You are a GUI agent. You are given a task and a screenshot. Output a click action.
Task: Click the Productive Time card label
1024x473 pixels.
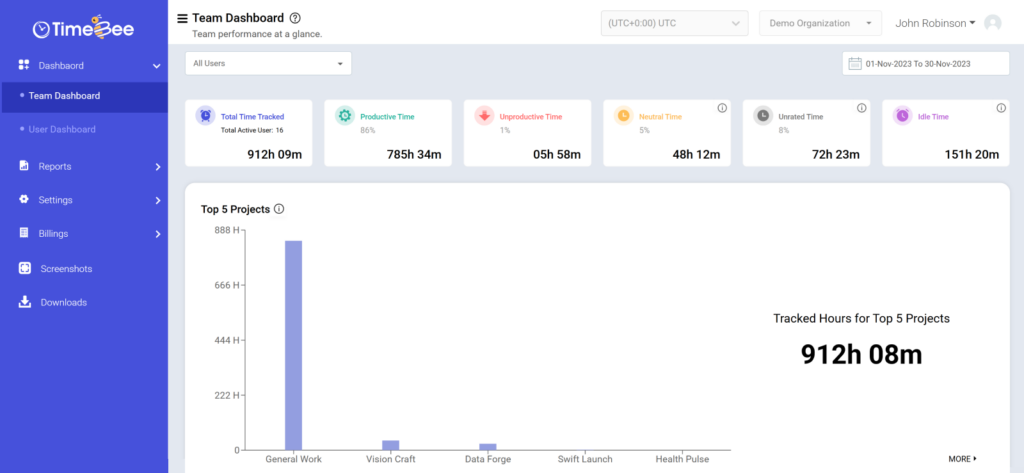point(387,117)
